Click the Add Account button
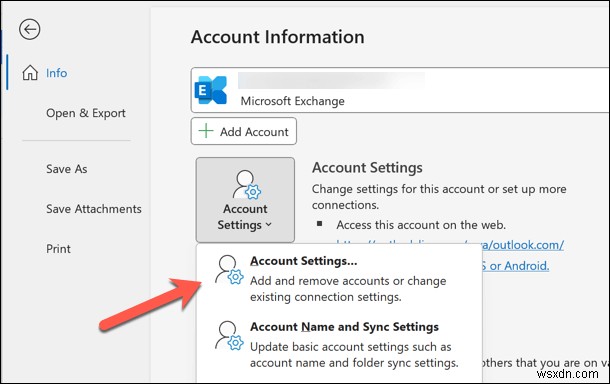610x384 pixels. point(244,132)
